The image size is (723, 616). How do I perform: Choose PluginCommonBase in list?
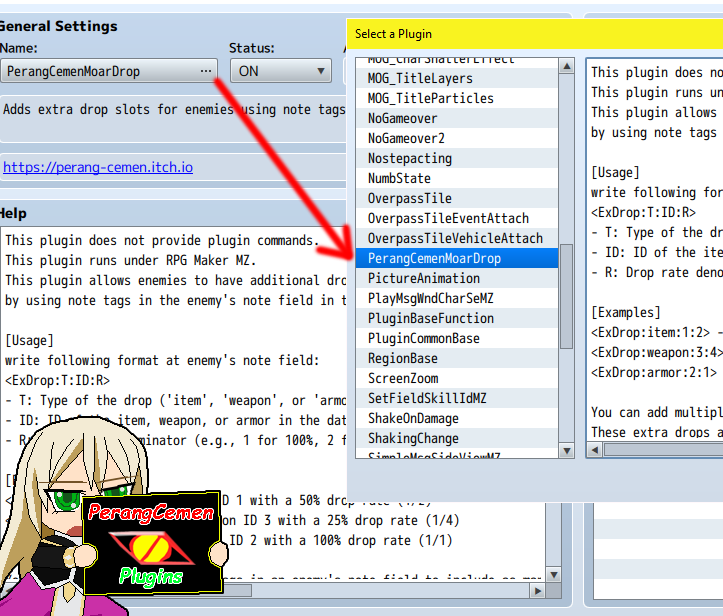coord(456,338)
